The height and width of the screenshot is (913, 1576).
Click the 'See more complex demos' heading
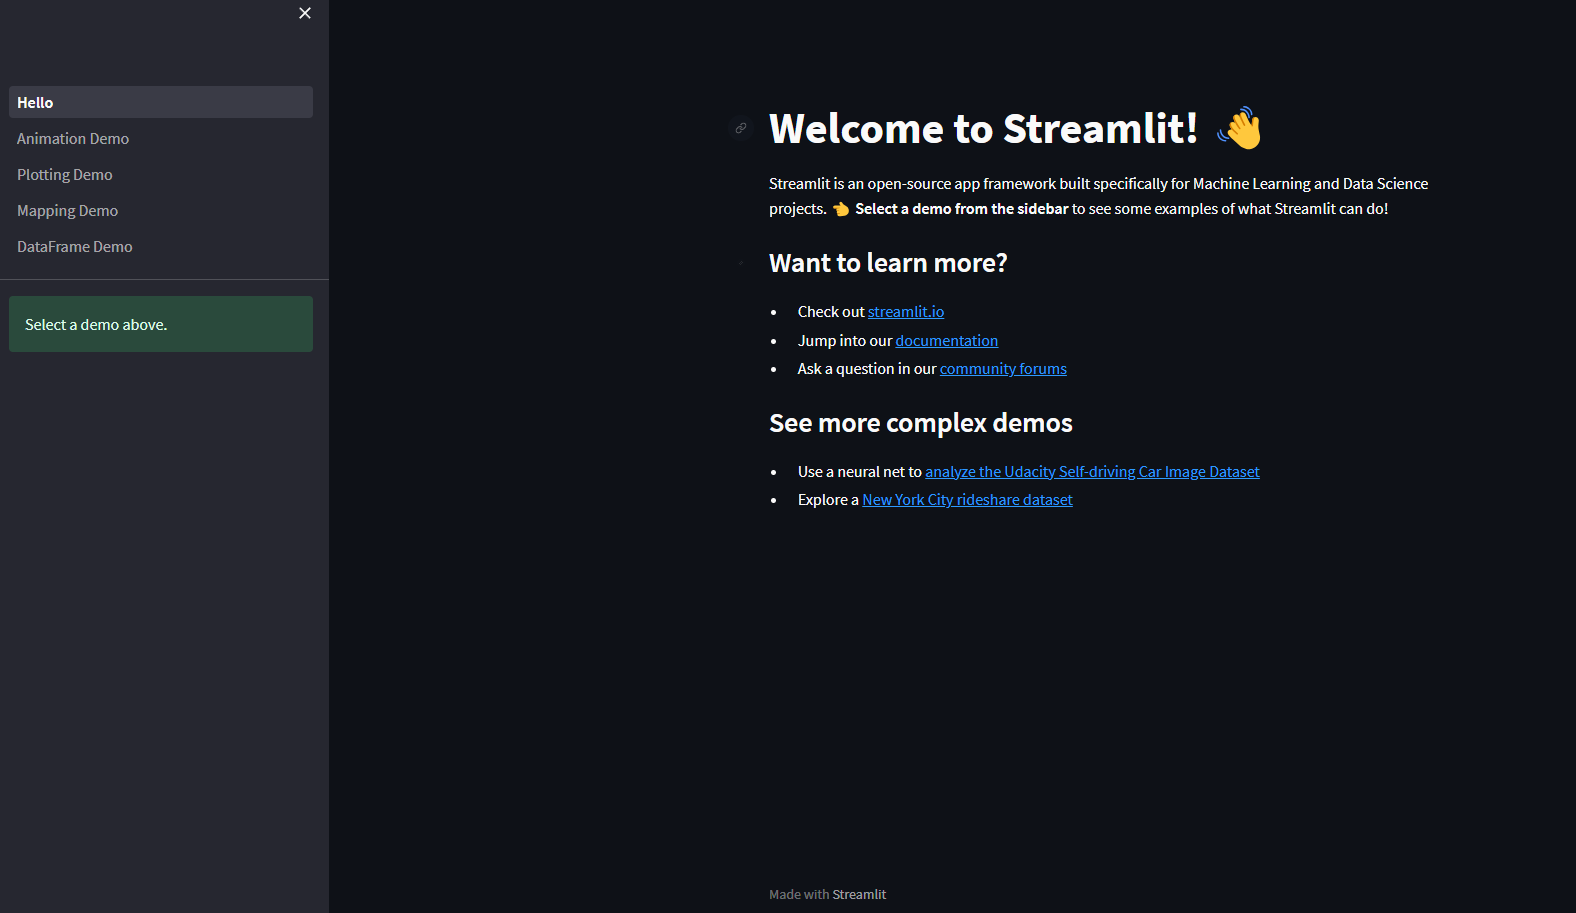(x=921, y=423)
